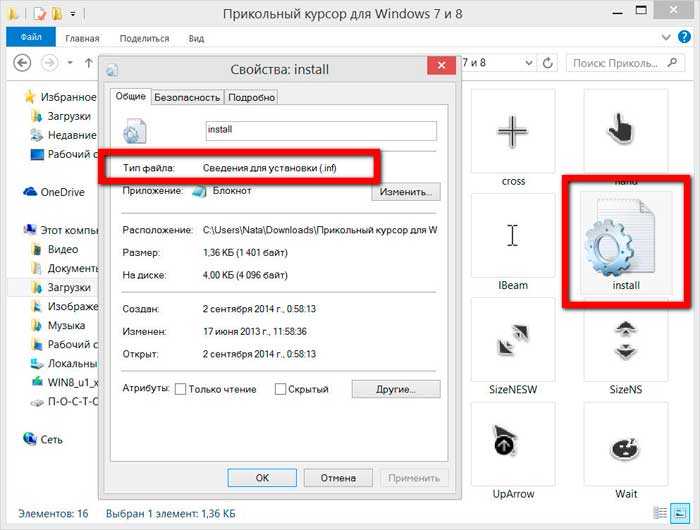Toggle the 'Скрытый' attribute checkbox
This screenshot has height=530, width=700.
[280, 389]
